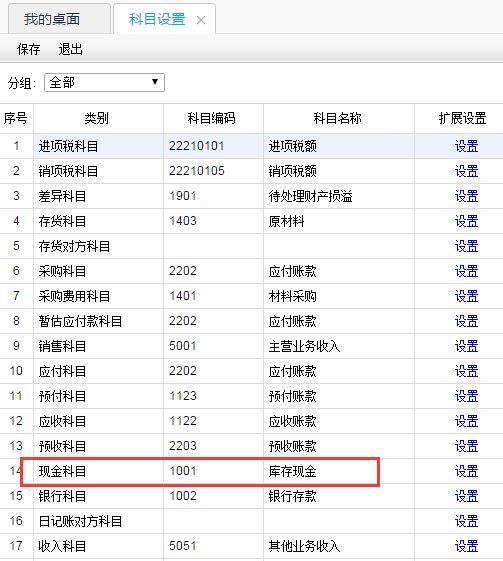This screenshot has width=503, height=561.
Task: Open 设置 link for 进项税科目 row
Action: click(466, 146)
